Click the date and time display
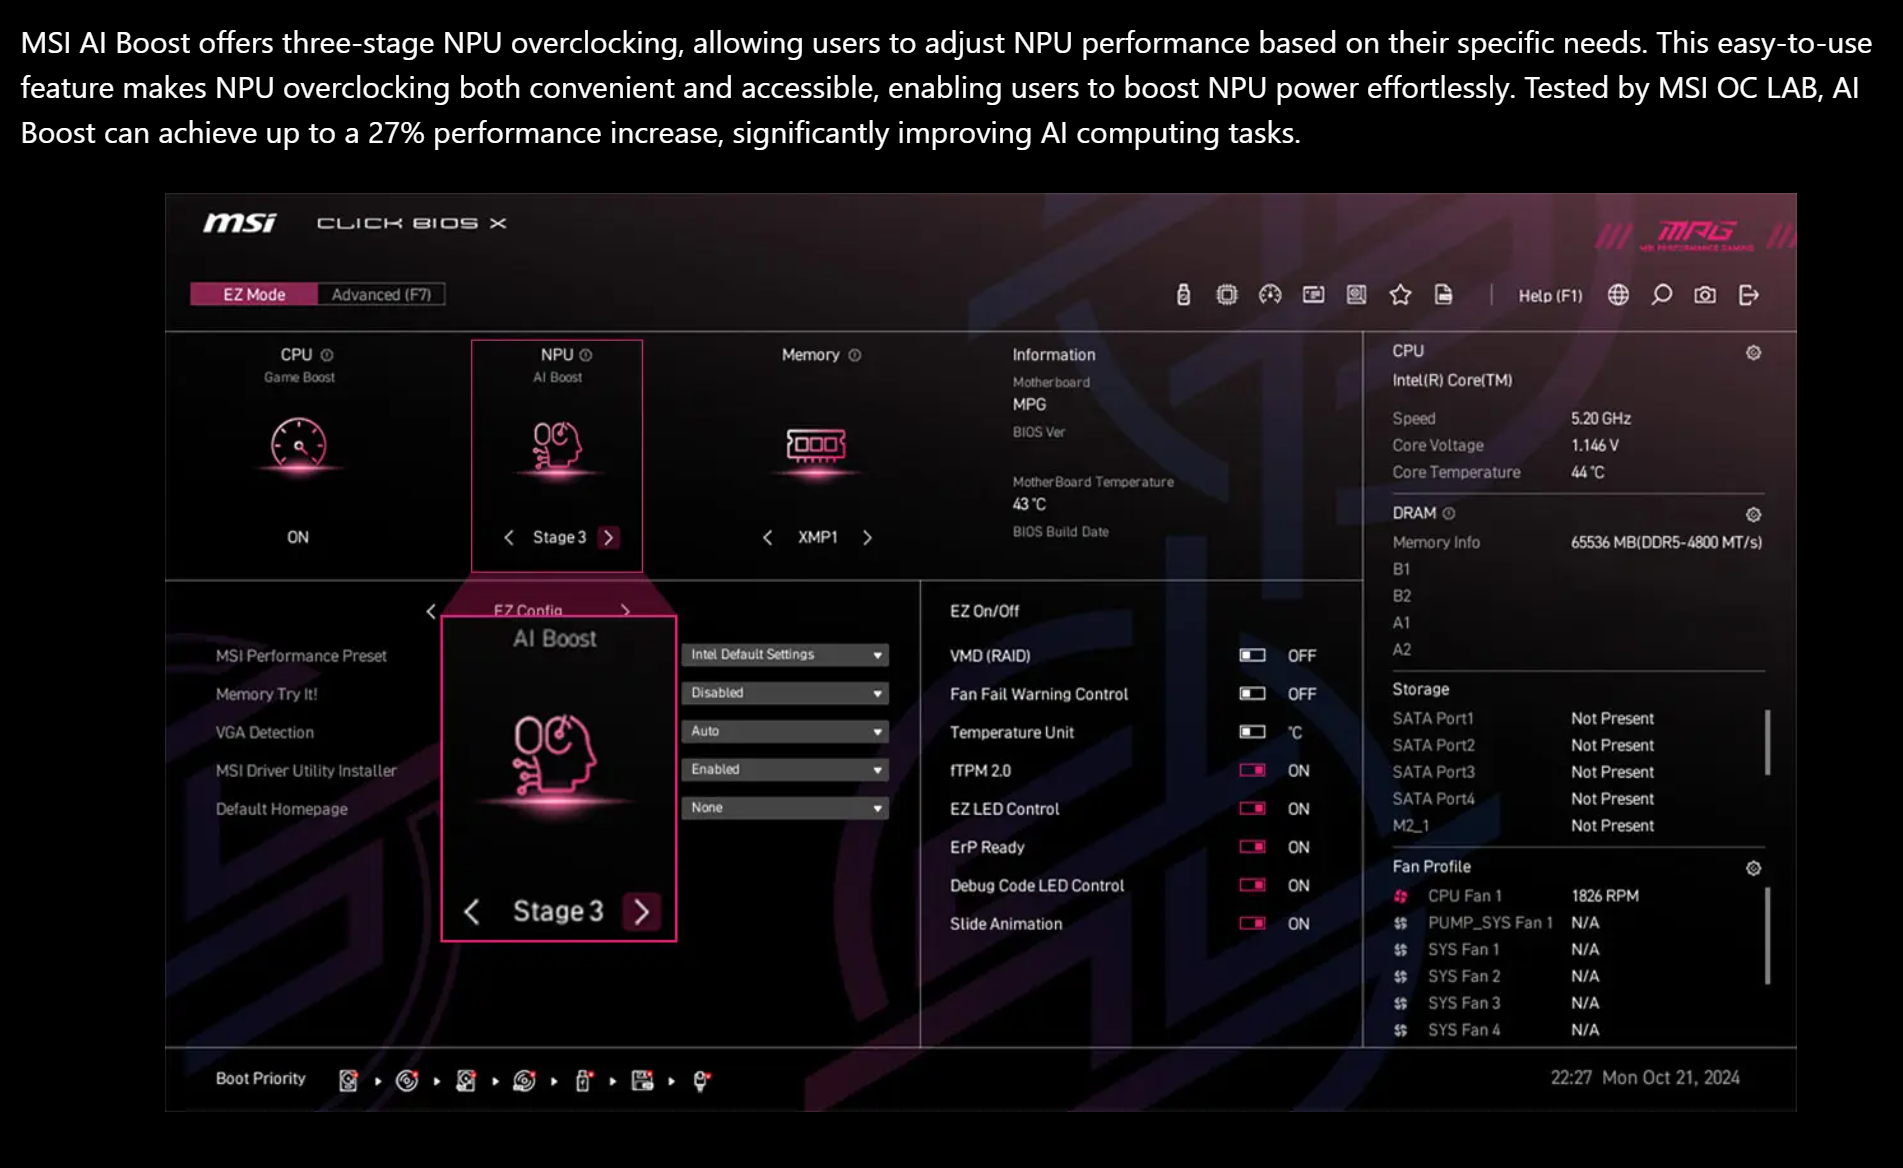The width and height of the screenshot is (1903, 1168). click(1645, 1077)
